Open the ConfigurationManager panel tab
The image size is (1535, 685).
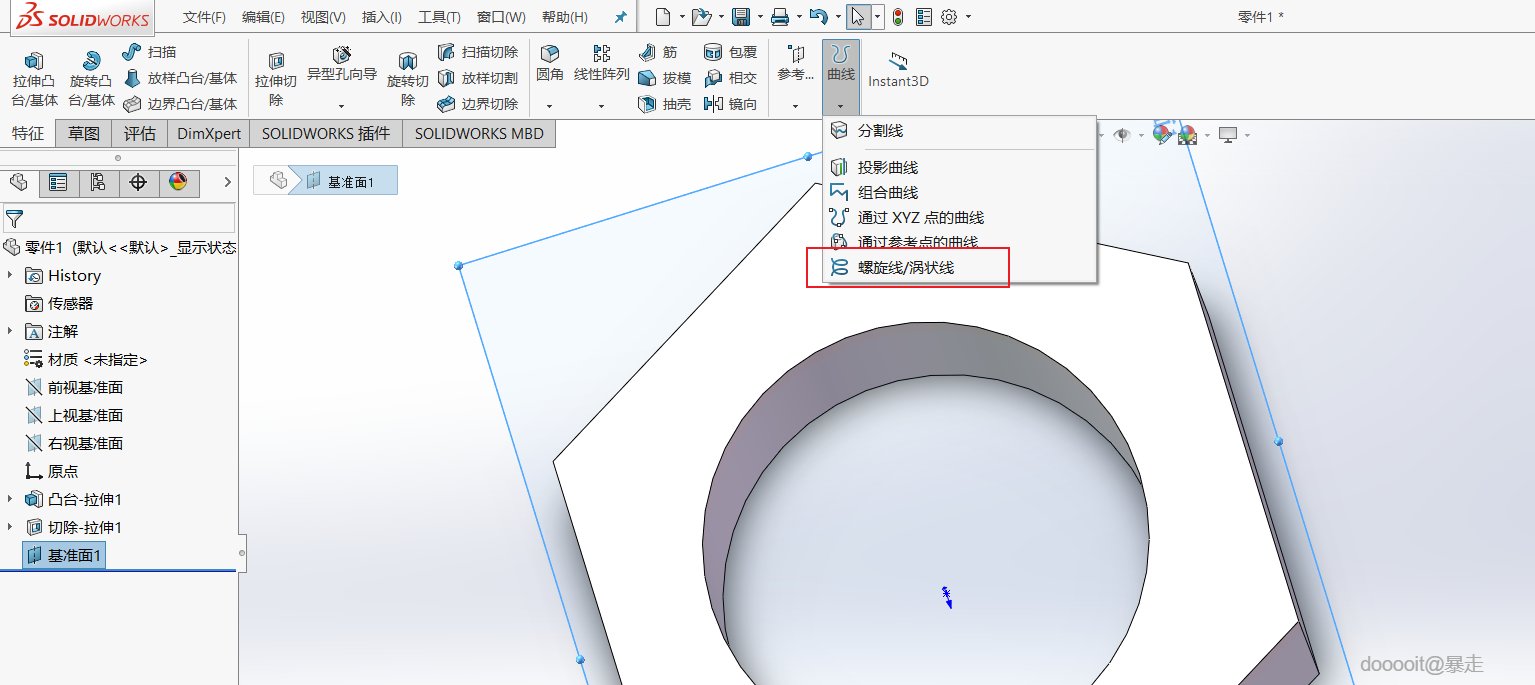point(98,182)
